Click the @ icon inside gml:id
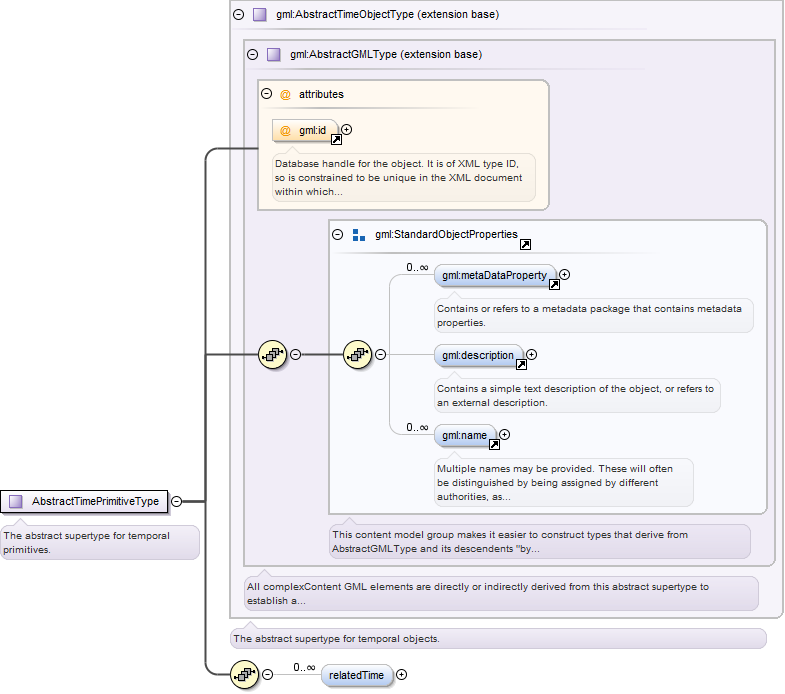785x694 pixels. (x=285, y=131)
